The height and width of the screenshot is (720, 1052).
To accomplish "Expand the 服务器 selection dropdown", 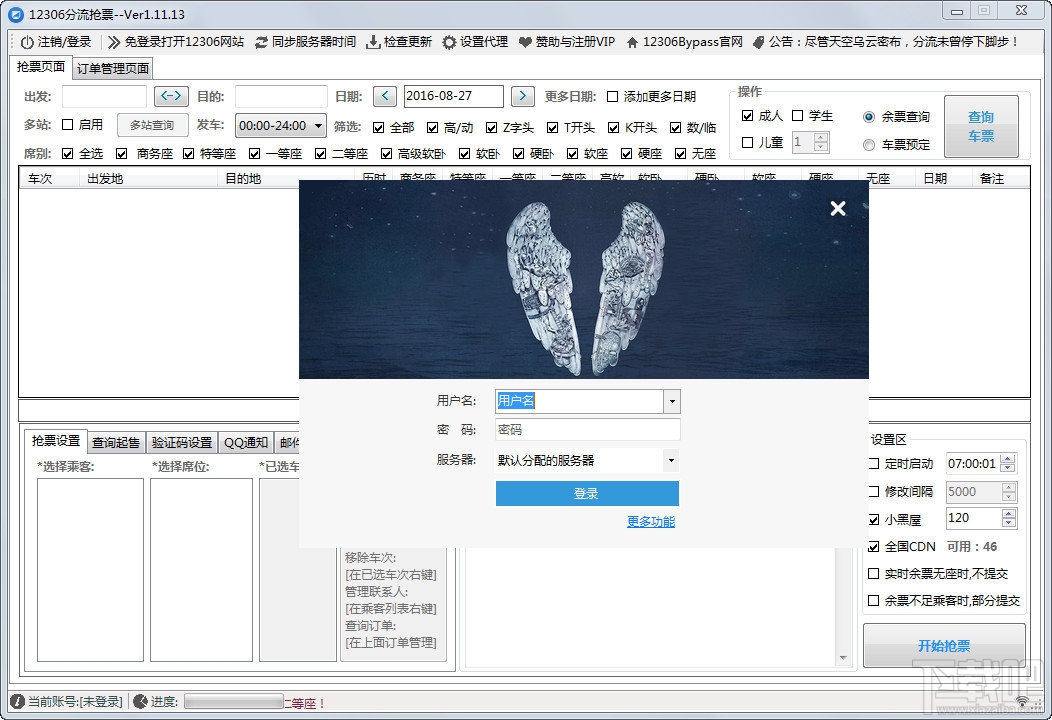I will pos(669,460).
